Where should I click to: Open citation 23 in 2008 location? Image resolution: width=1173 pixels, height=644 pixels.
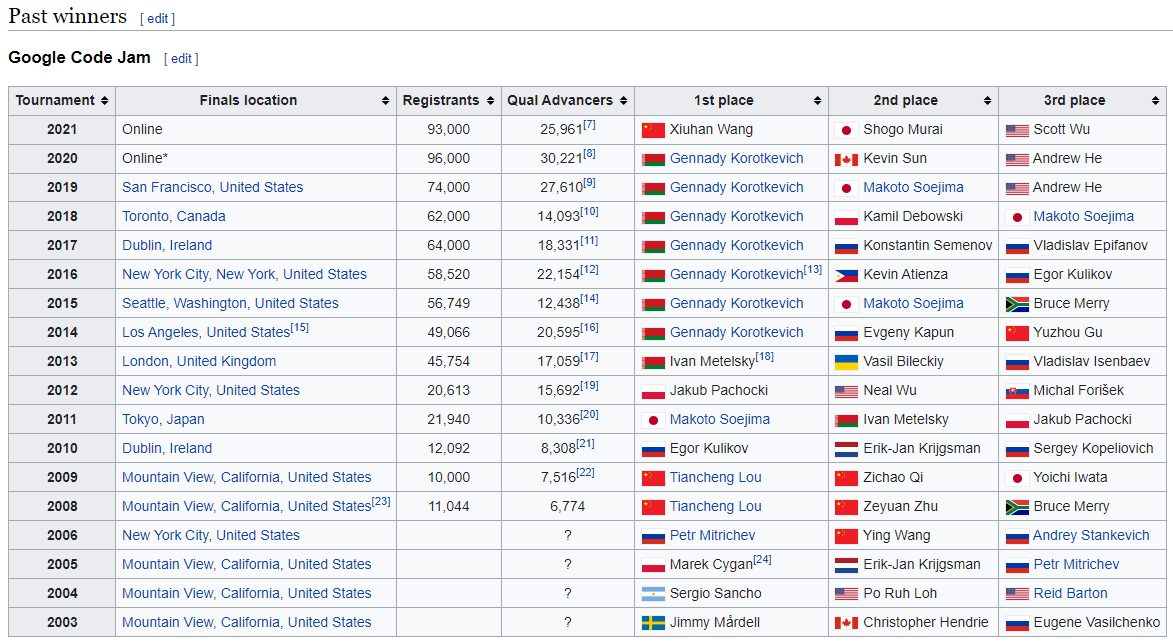point(381,501)
